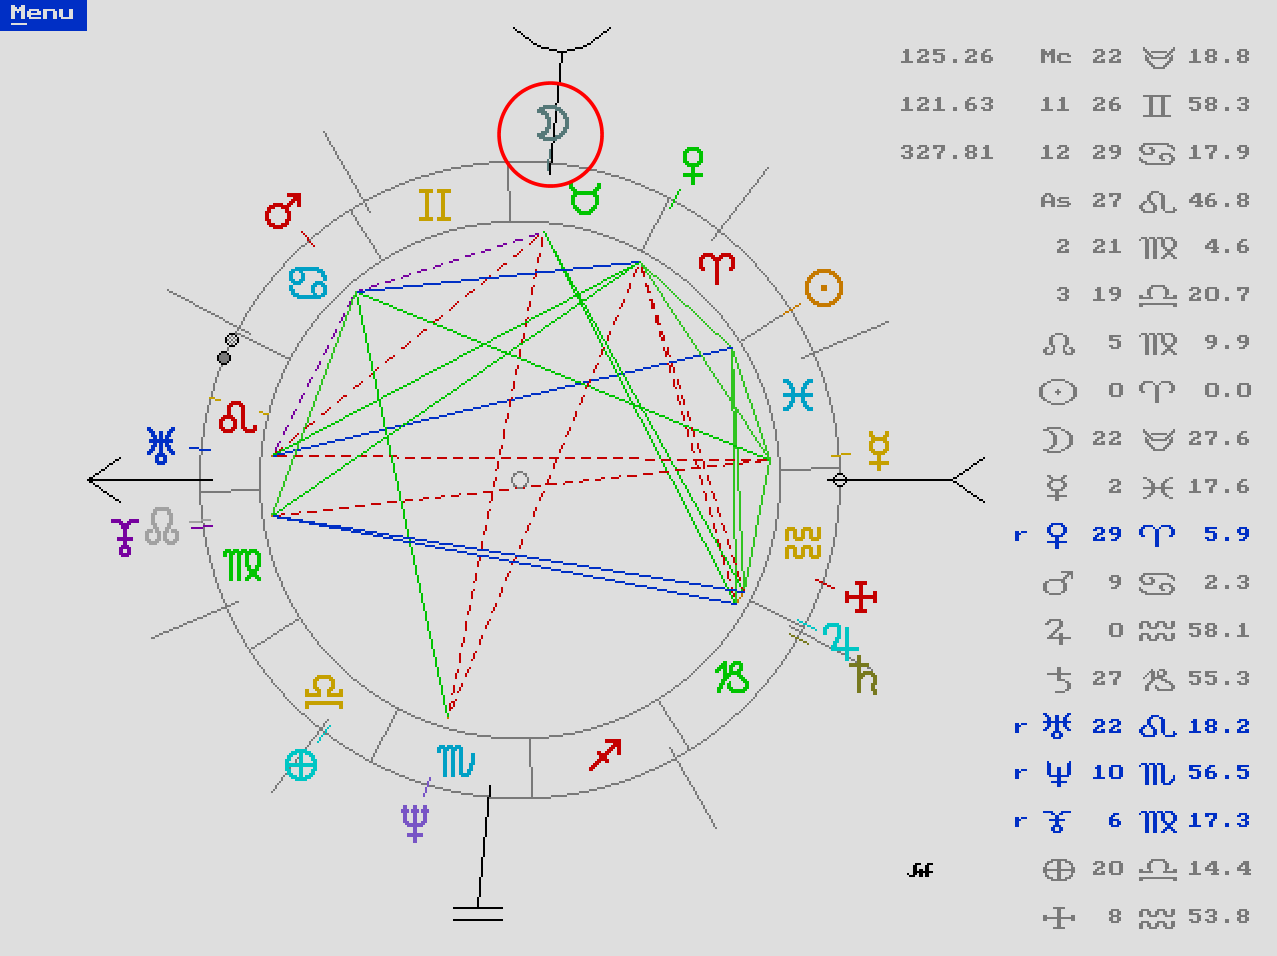Click the cyan Jupiter glyph on wheel
The width and height of the screenshot is (1277, 956).
840,640
